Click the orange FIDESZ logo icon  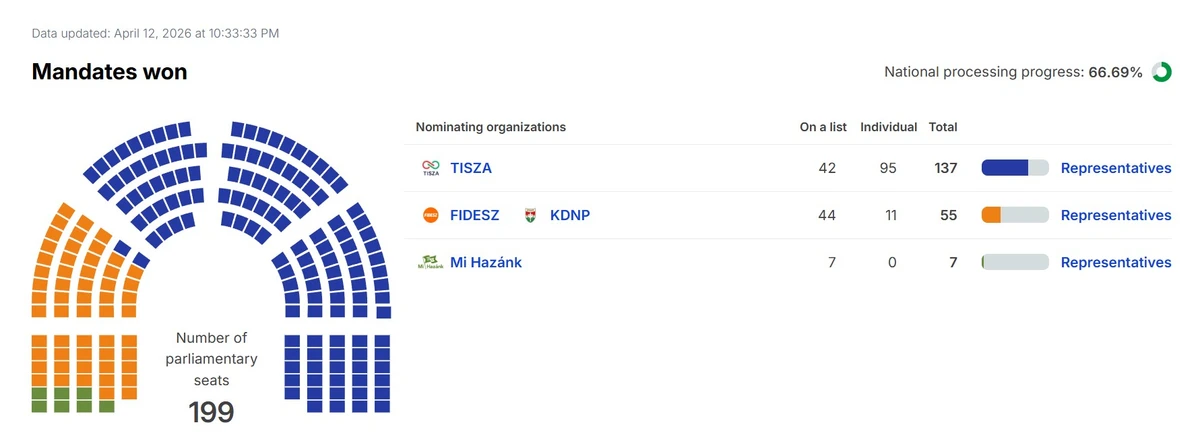click(431, 215)
